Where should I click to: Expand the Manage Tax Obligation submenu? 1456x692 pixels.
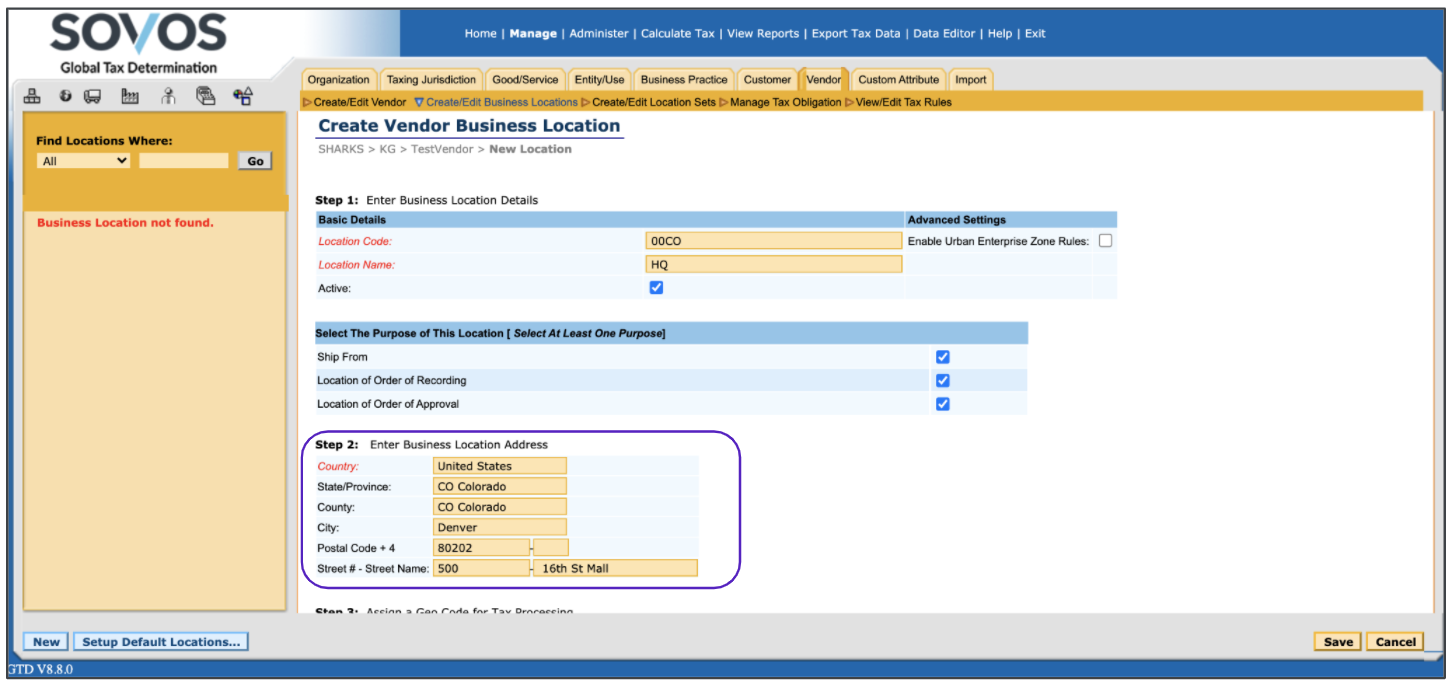[x=784, y=102]
